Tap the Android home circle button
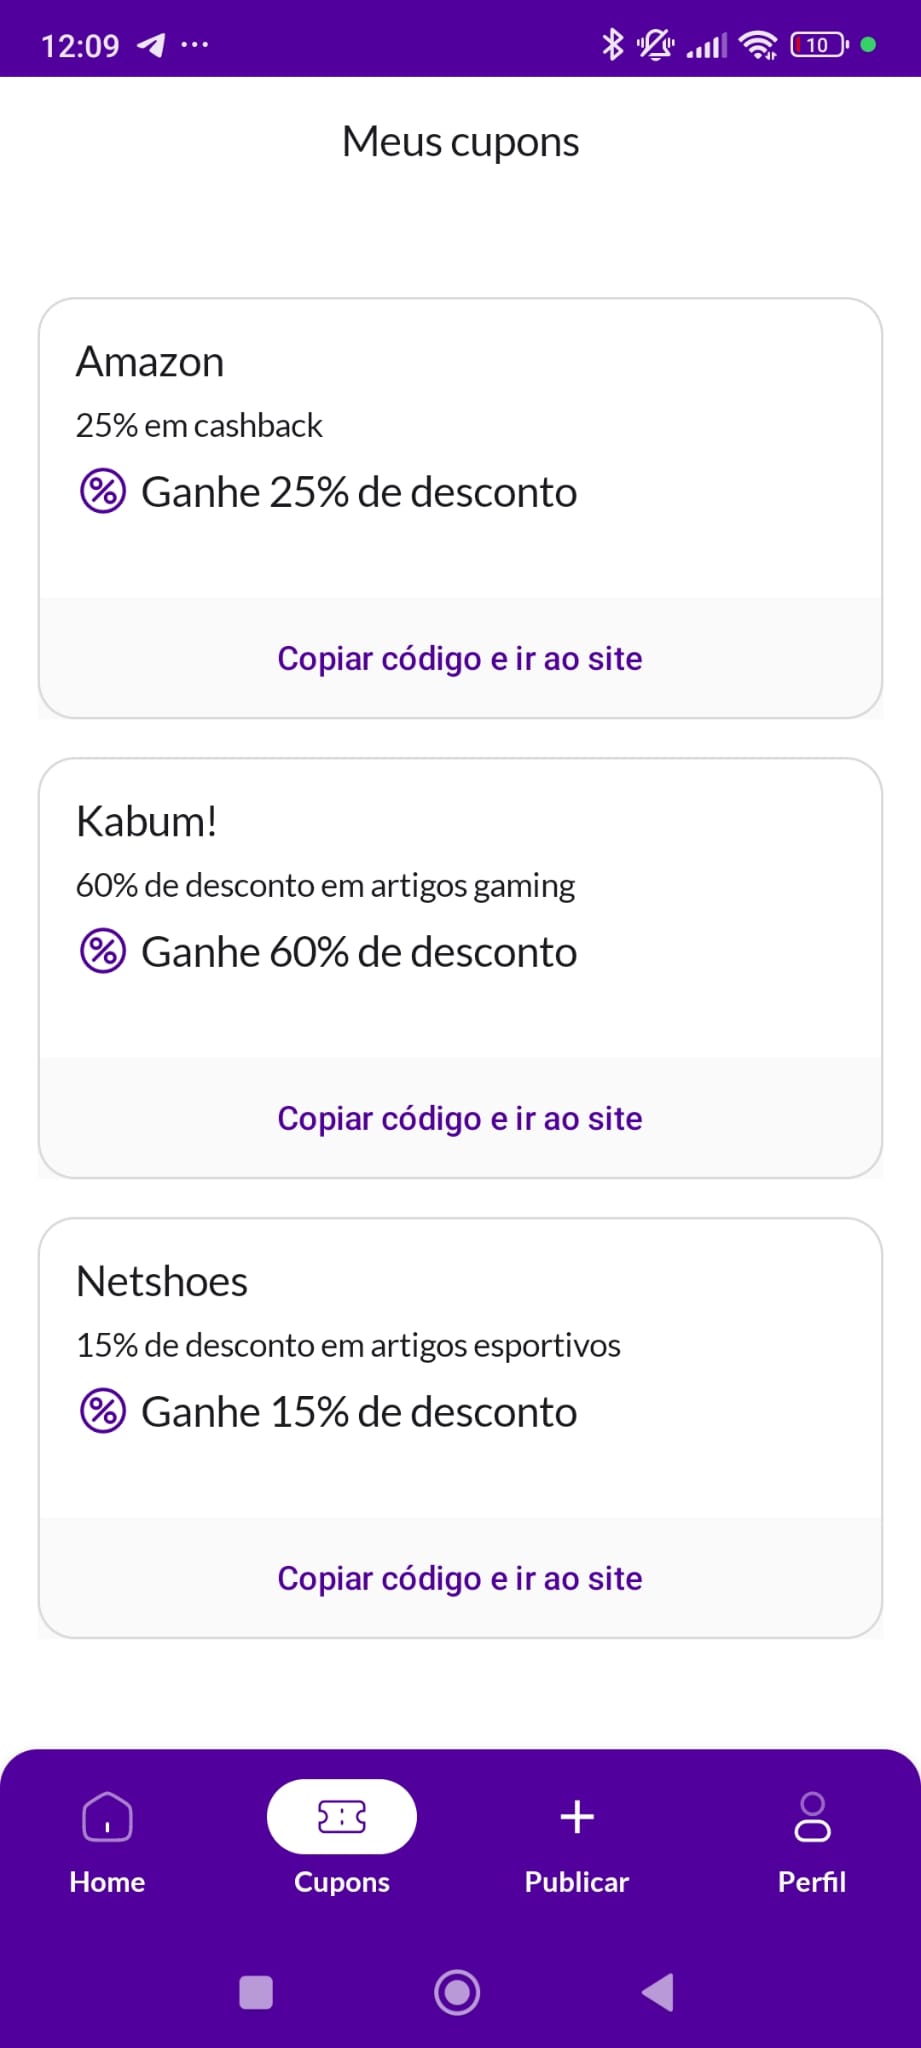Image resolution: width=921 pixels, height=2048 pixels. pos(457,1992)
